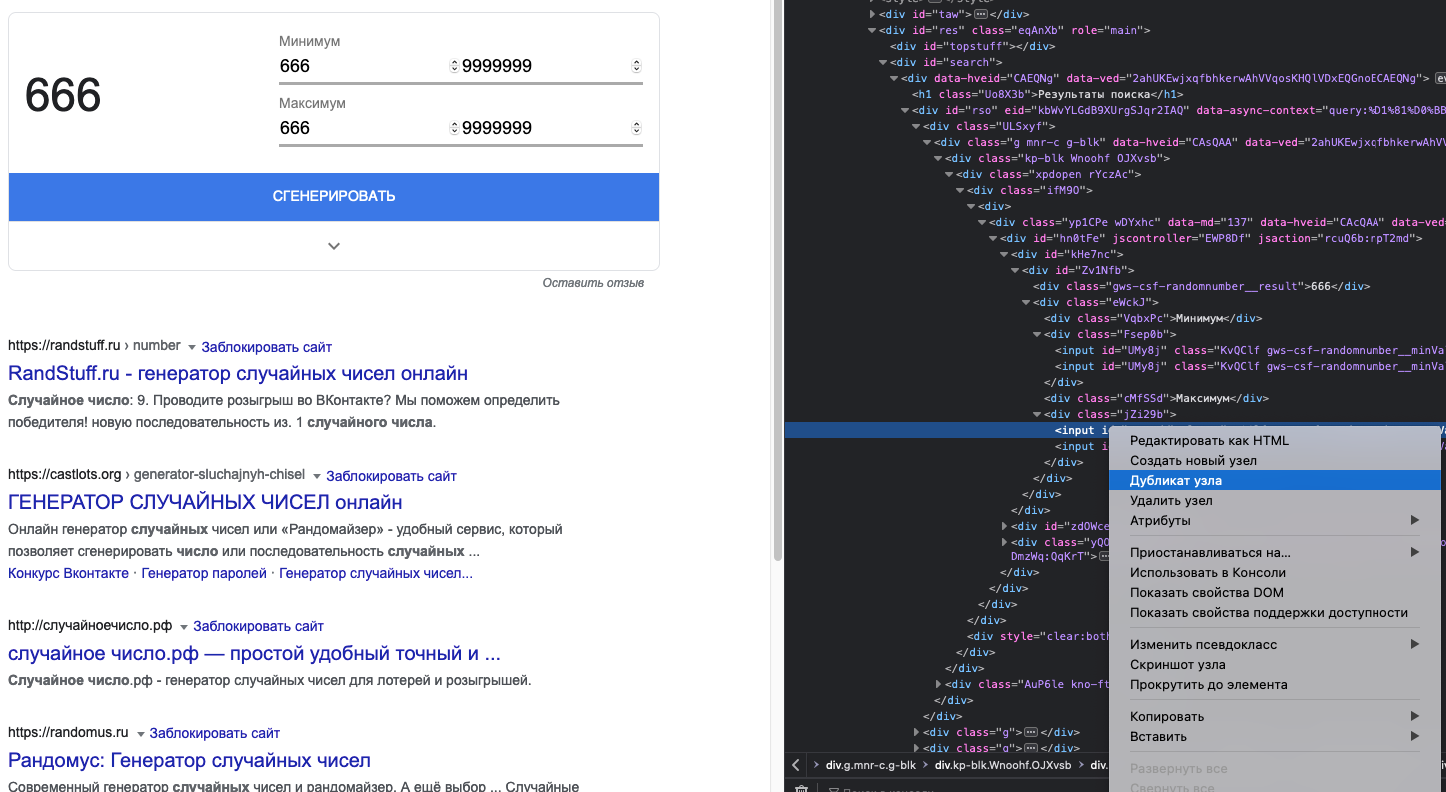Screen dimensions: 1446x792
Task: Open the случайное число.рф result title
Action: pos(254,654)
